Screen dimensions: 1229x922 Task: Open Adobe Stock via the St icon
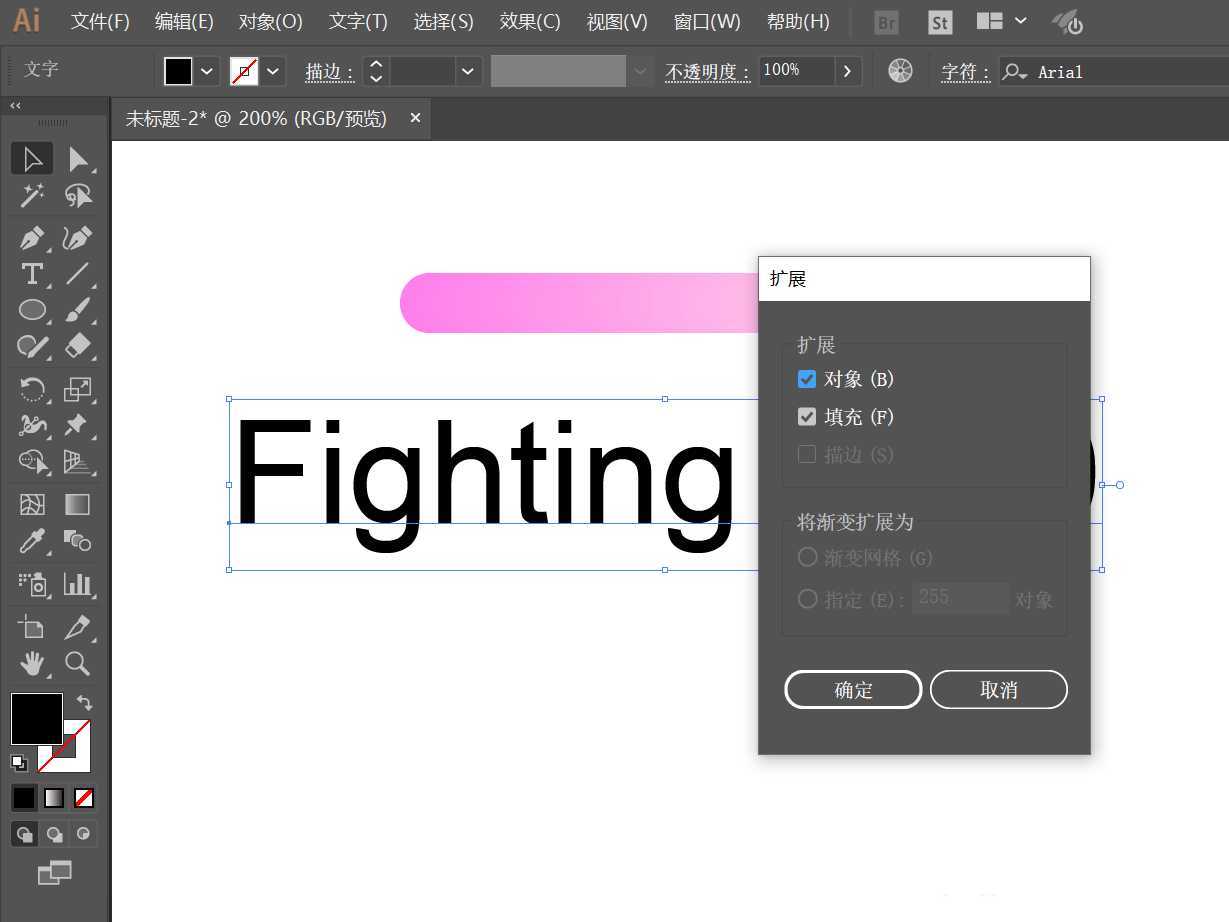click(x=939, y=21)
